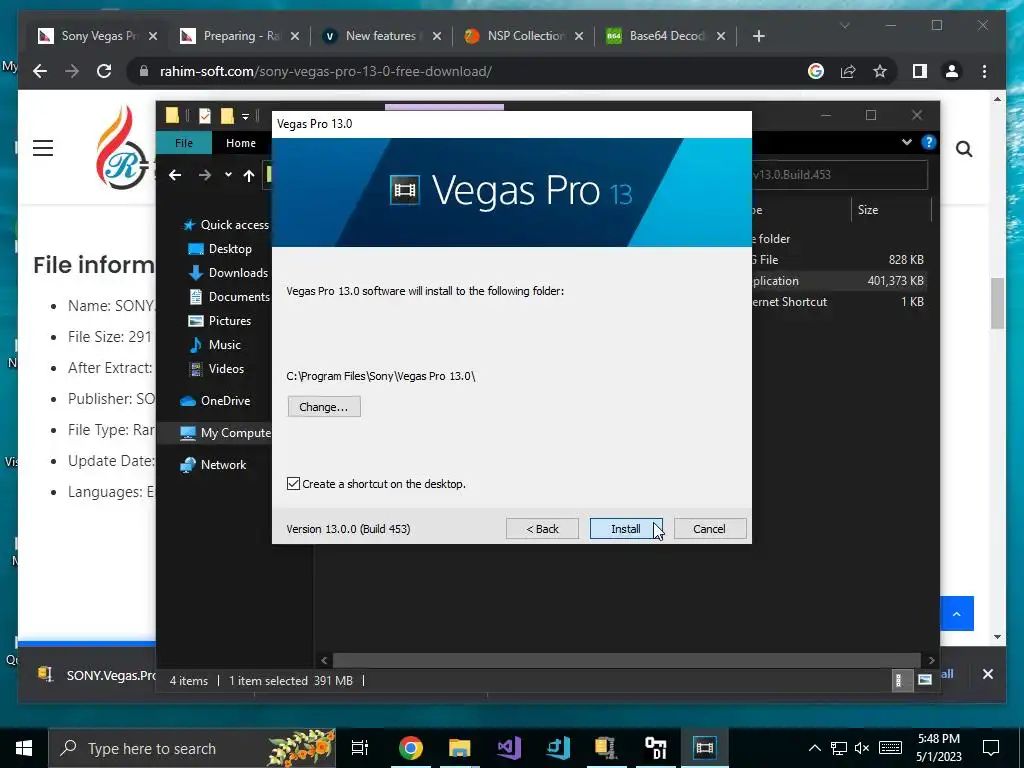1024x768 pixels.
Task: Share this page icon in Chrome
Action: 848,71
